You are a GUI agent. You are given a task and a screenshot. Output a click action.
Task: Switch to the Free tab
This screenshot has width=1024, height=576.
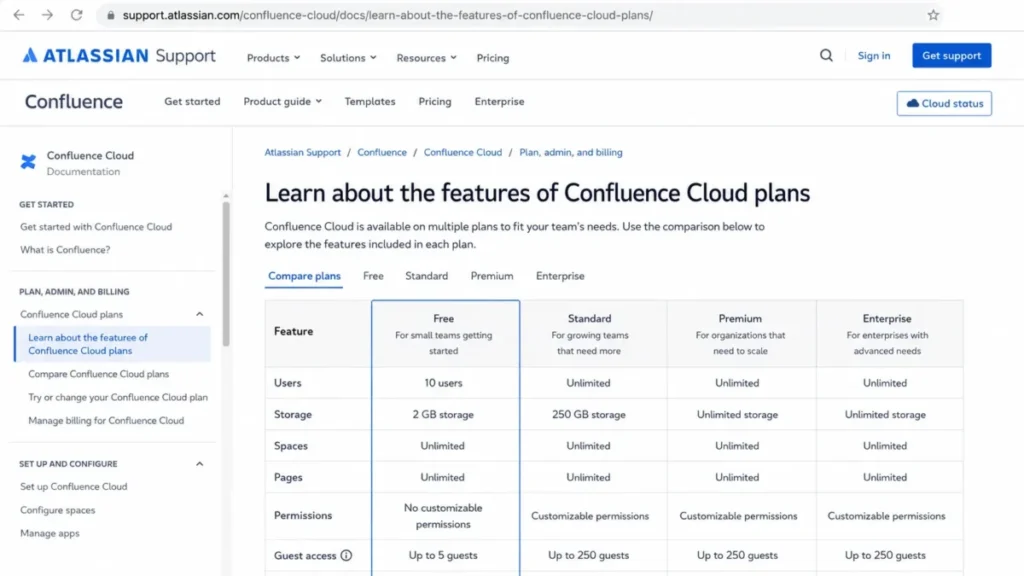(373, 276)
